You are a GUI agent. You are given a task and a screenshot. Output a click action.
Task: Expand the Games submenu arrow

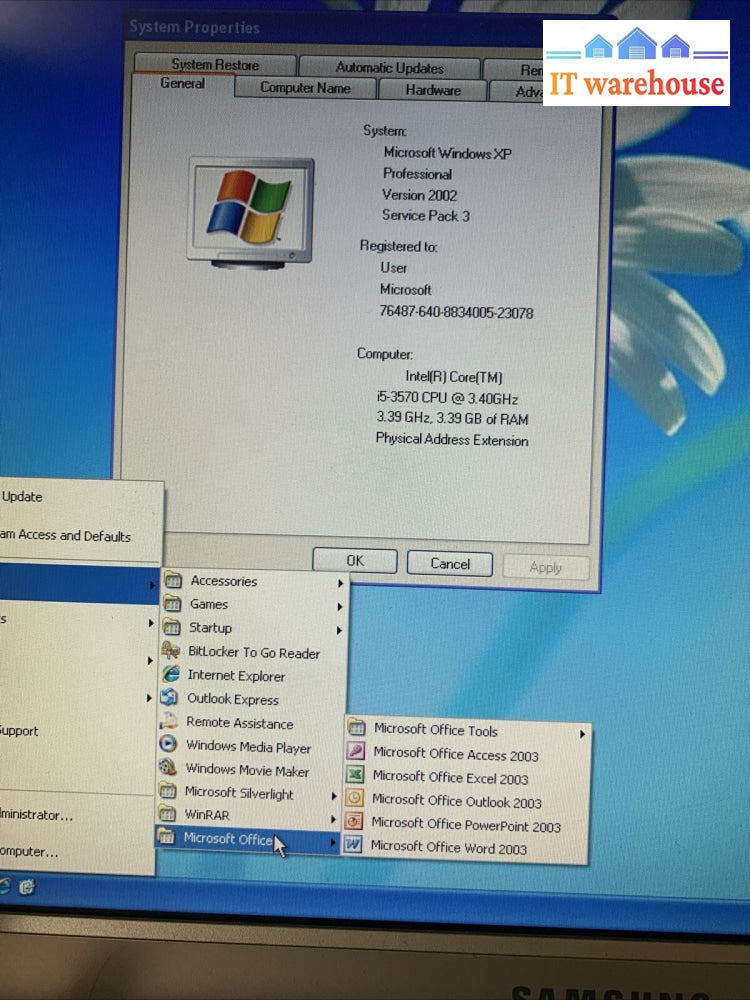(340, 607)
